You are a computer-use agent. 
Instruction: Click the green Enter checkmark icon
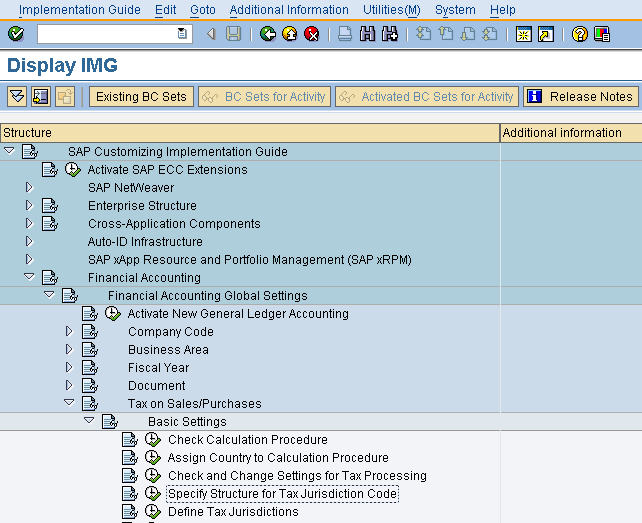tap(16, 34)
